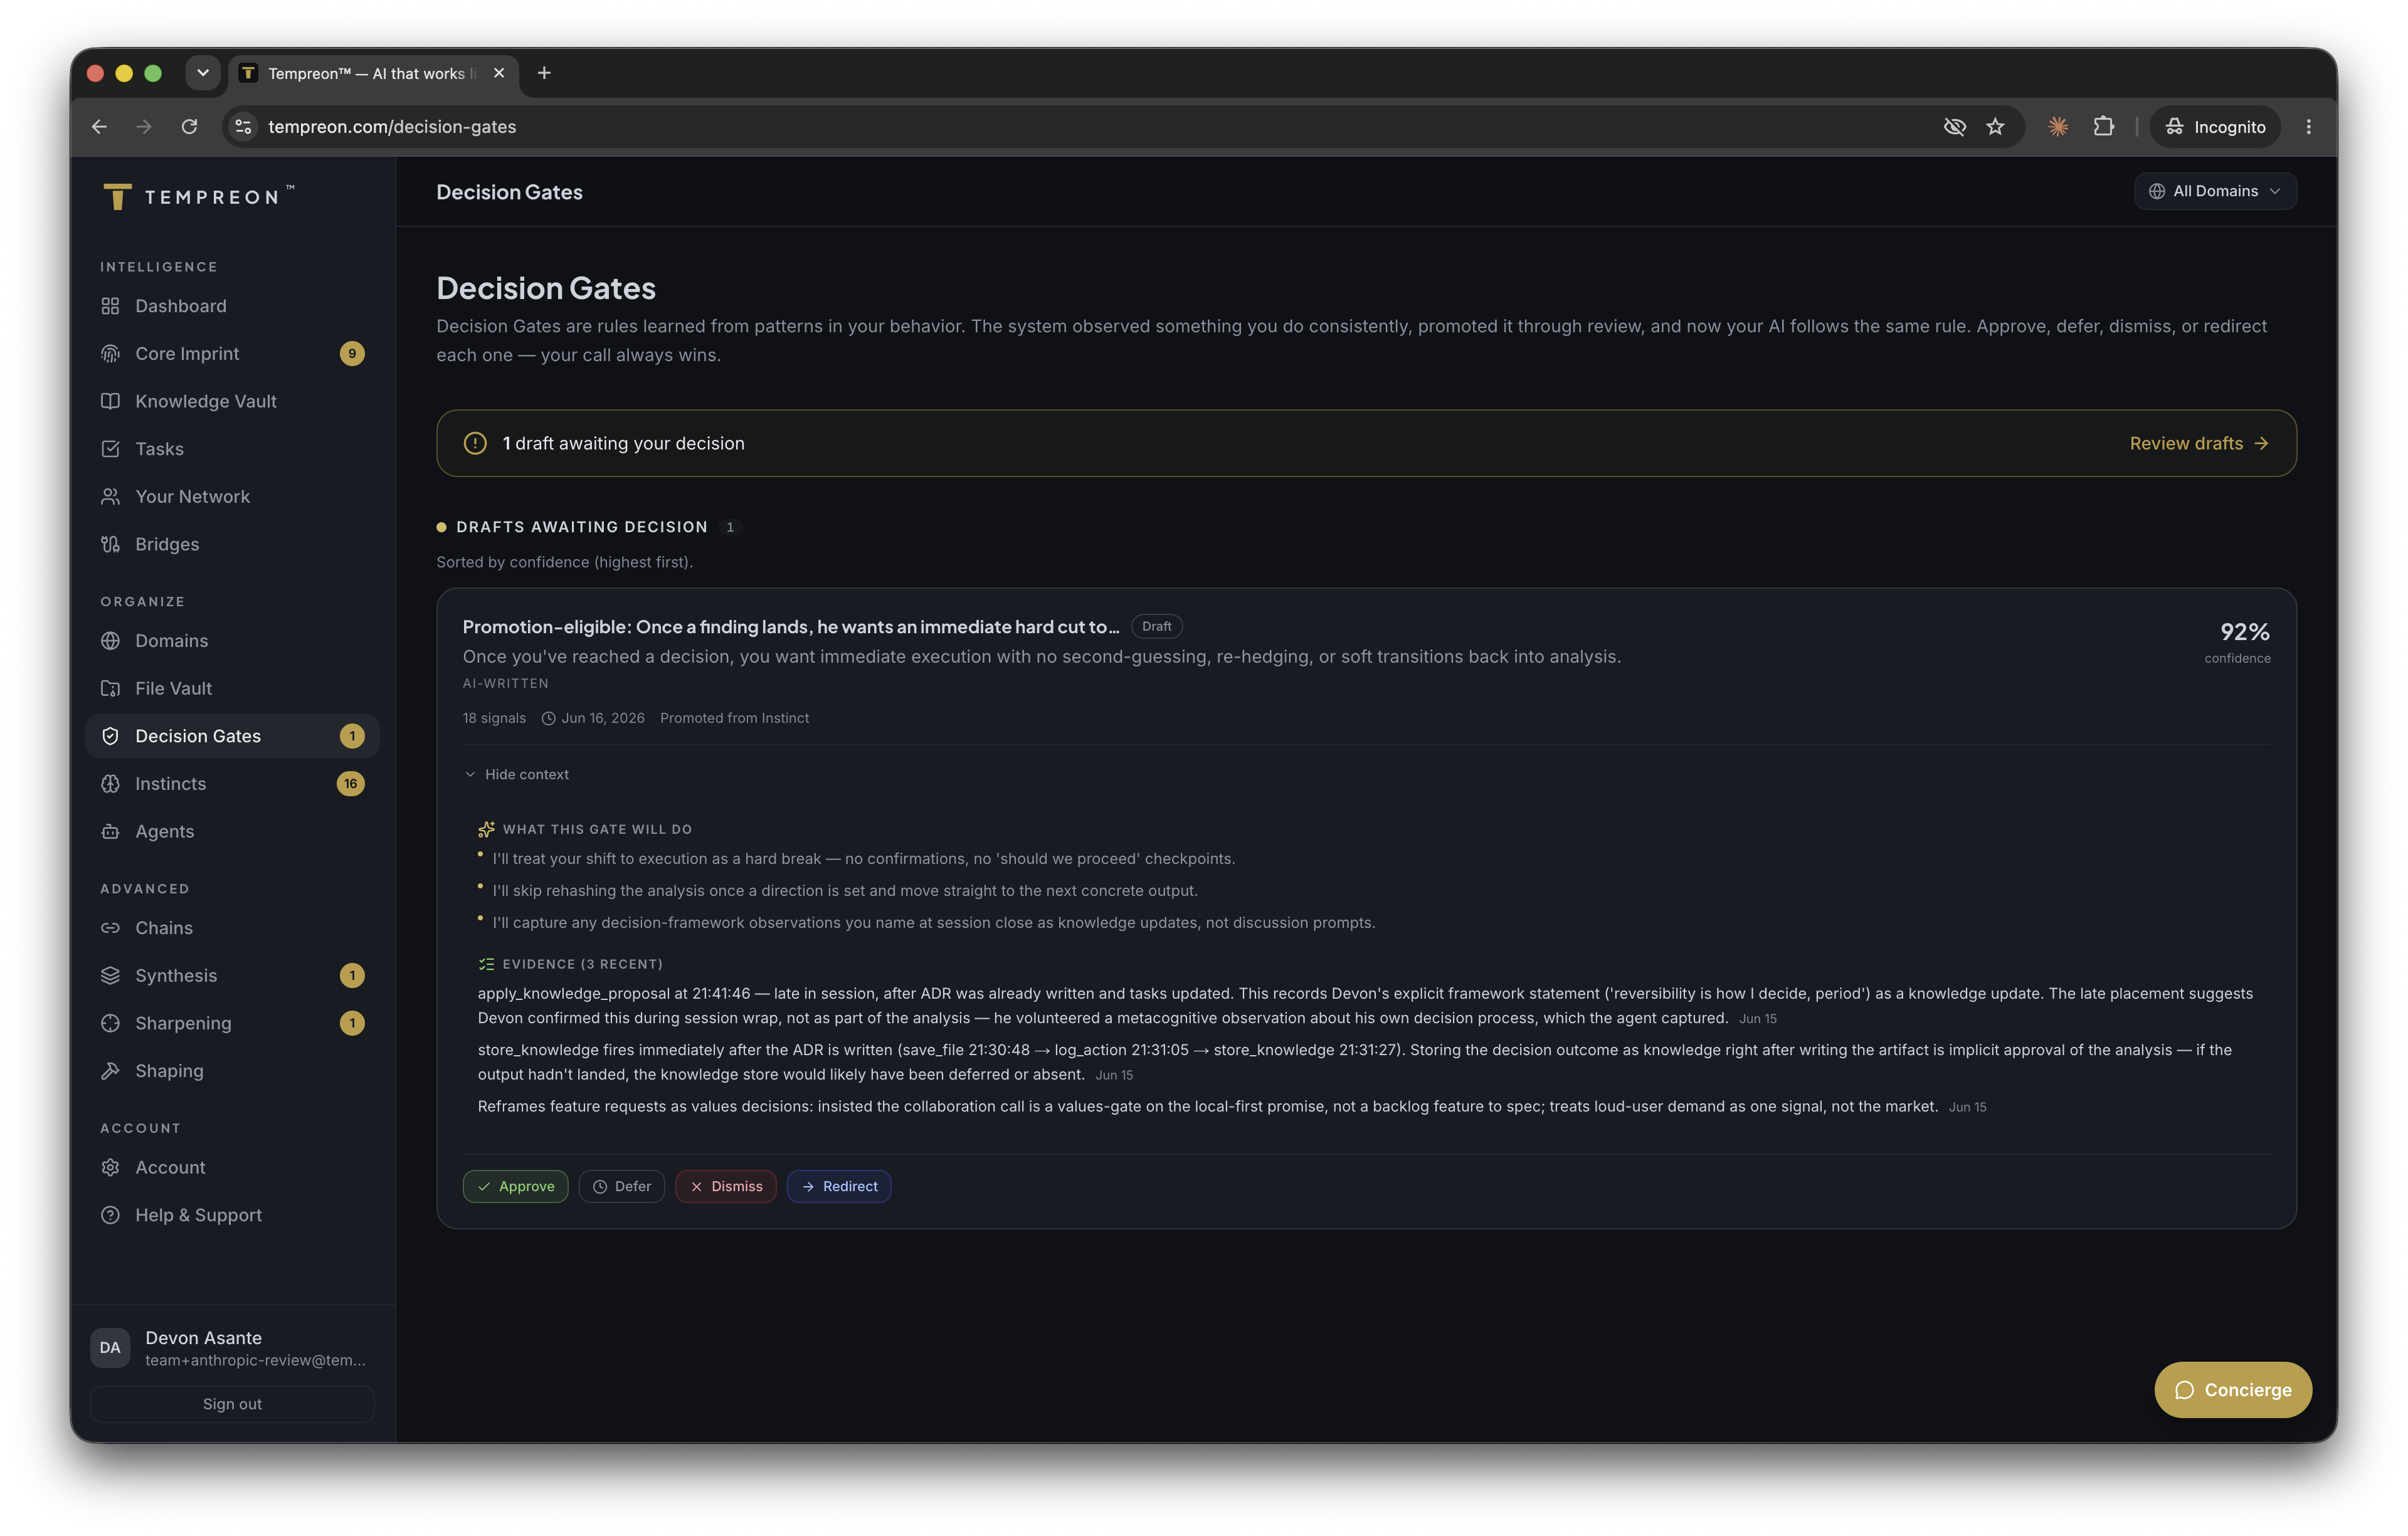Open Tasks checklist icon

point(110,449)
